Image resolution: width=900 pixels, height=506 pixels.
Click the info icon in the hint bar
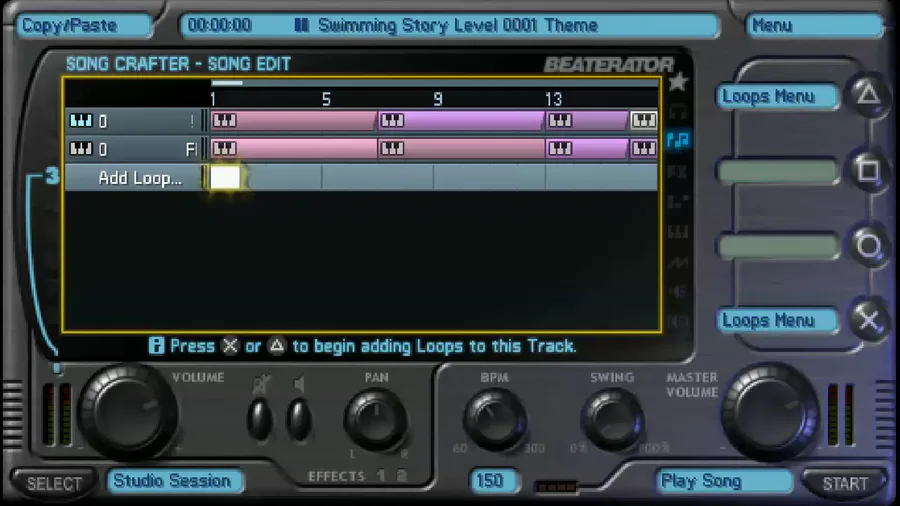[x=156, y=345]
